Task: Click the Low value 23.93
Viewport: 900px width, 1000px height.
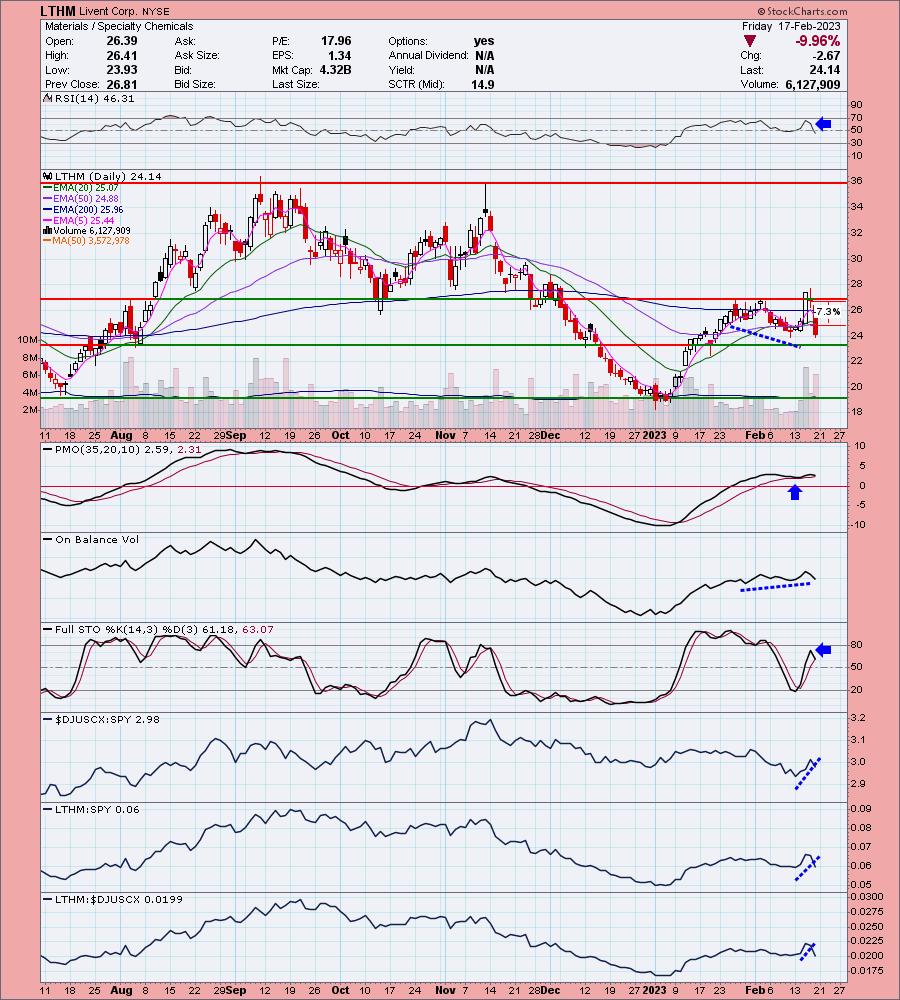Action: point(122,70)
